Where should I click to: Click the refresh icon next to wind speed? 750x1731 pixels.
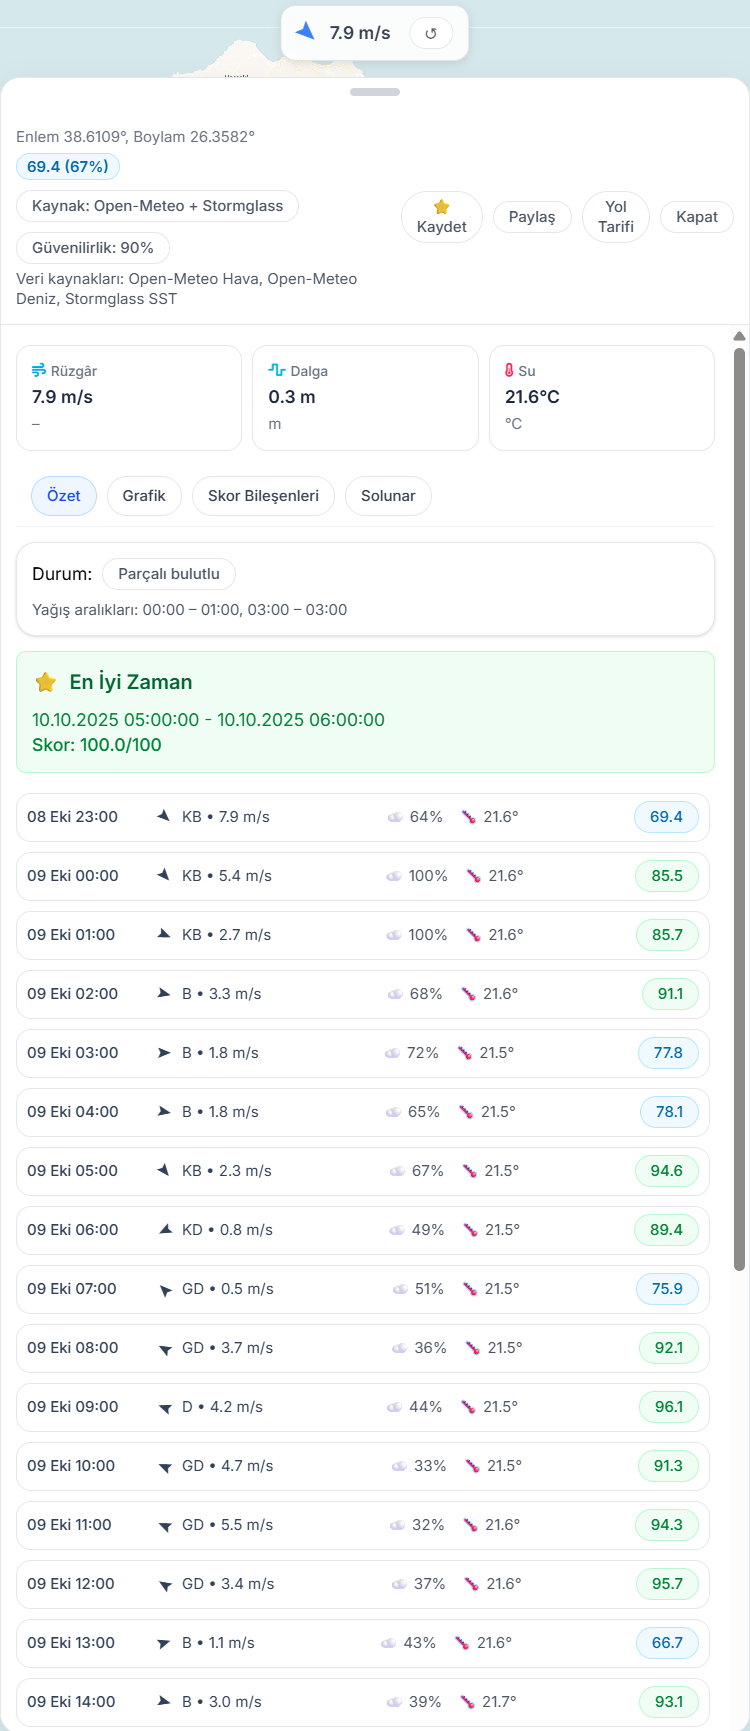click(x=431, y=33)
